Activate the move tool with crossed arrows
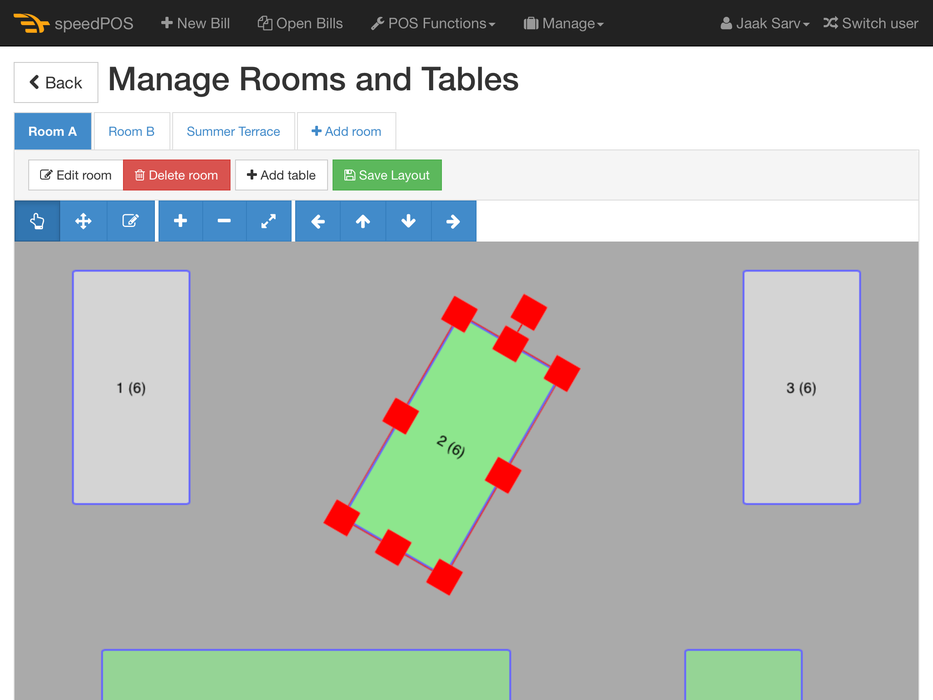 84,221
